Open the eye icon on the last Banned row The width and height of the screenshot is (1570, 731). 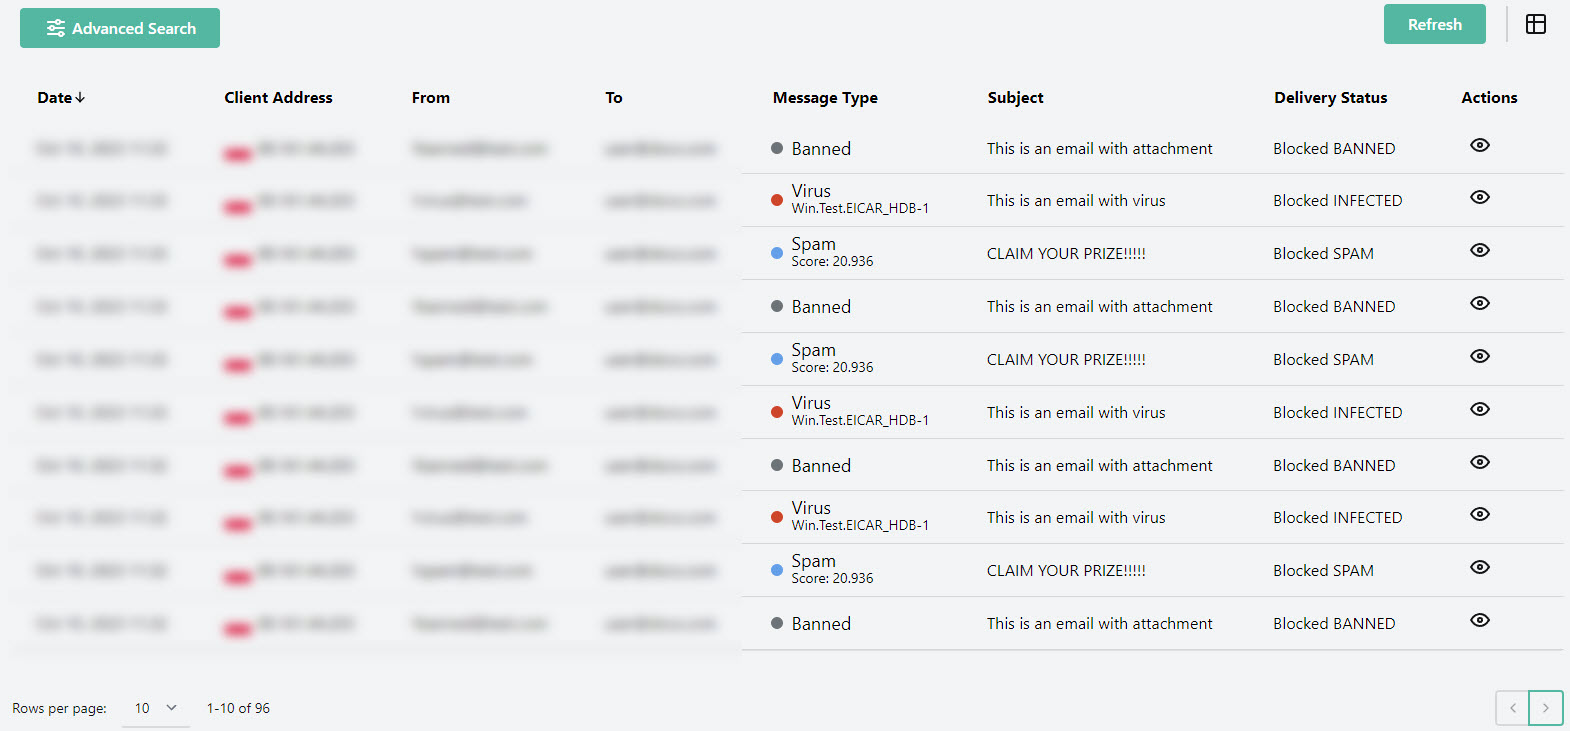(1480, 620)
